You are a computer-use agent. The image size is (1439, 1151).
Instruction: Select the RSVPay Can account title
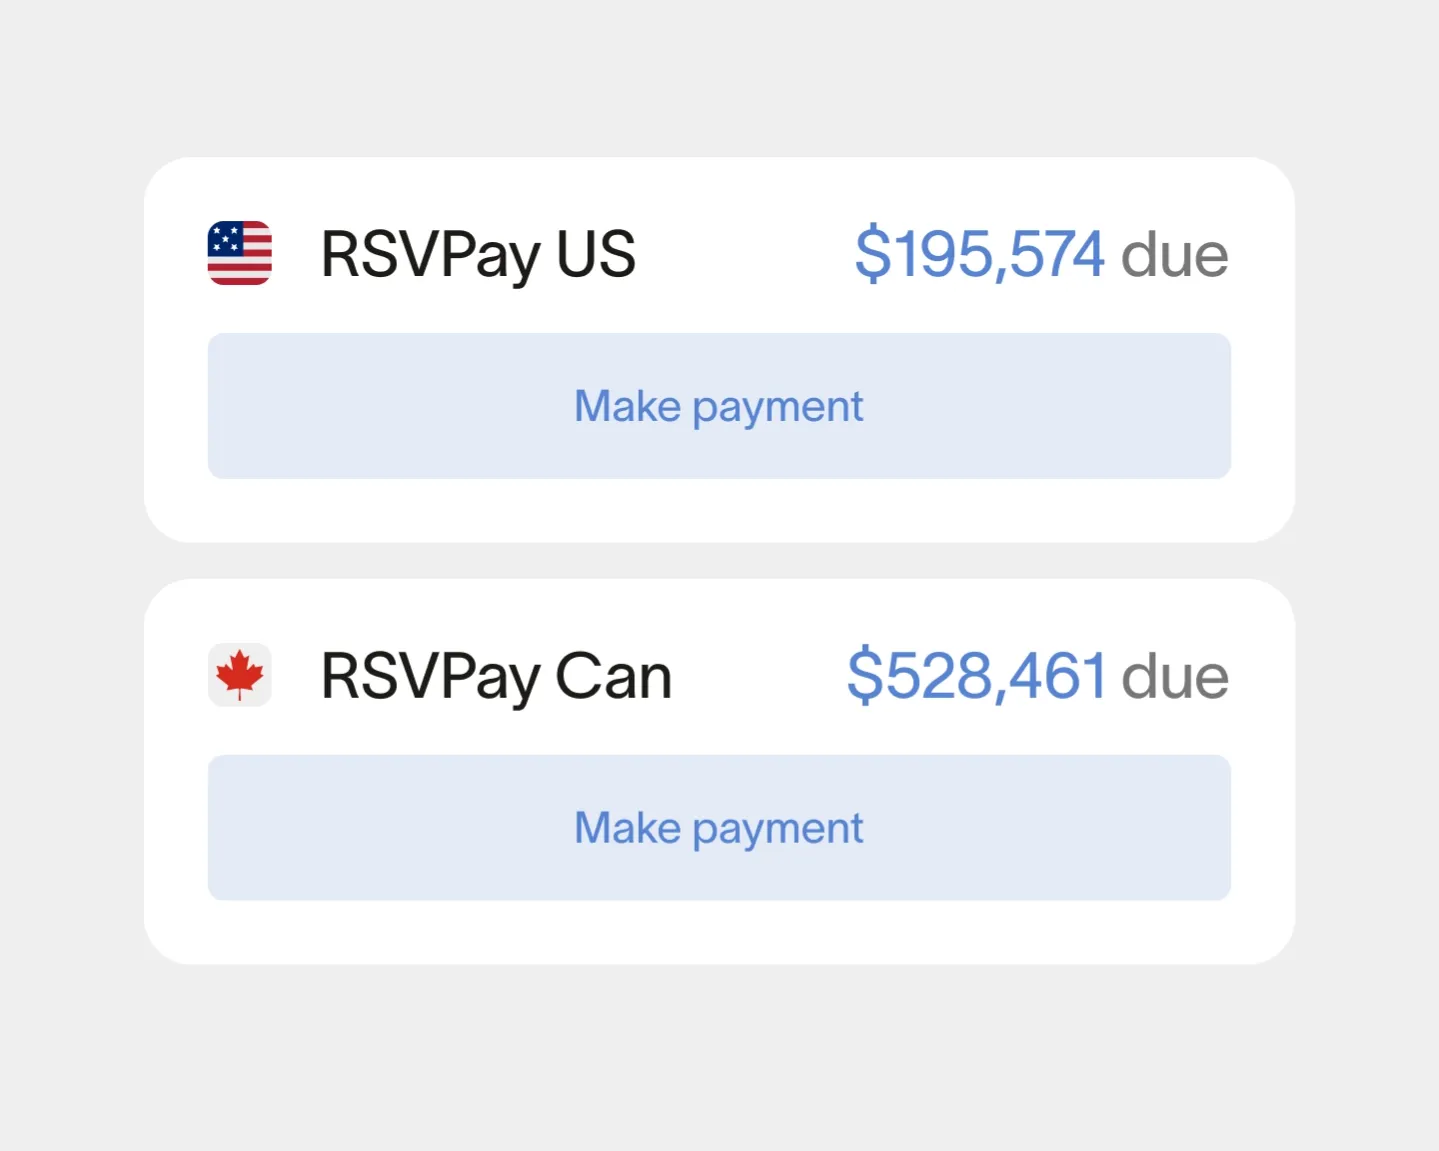[495, 676]
